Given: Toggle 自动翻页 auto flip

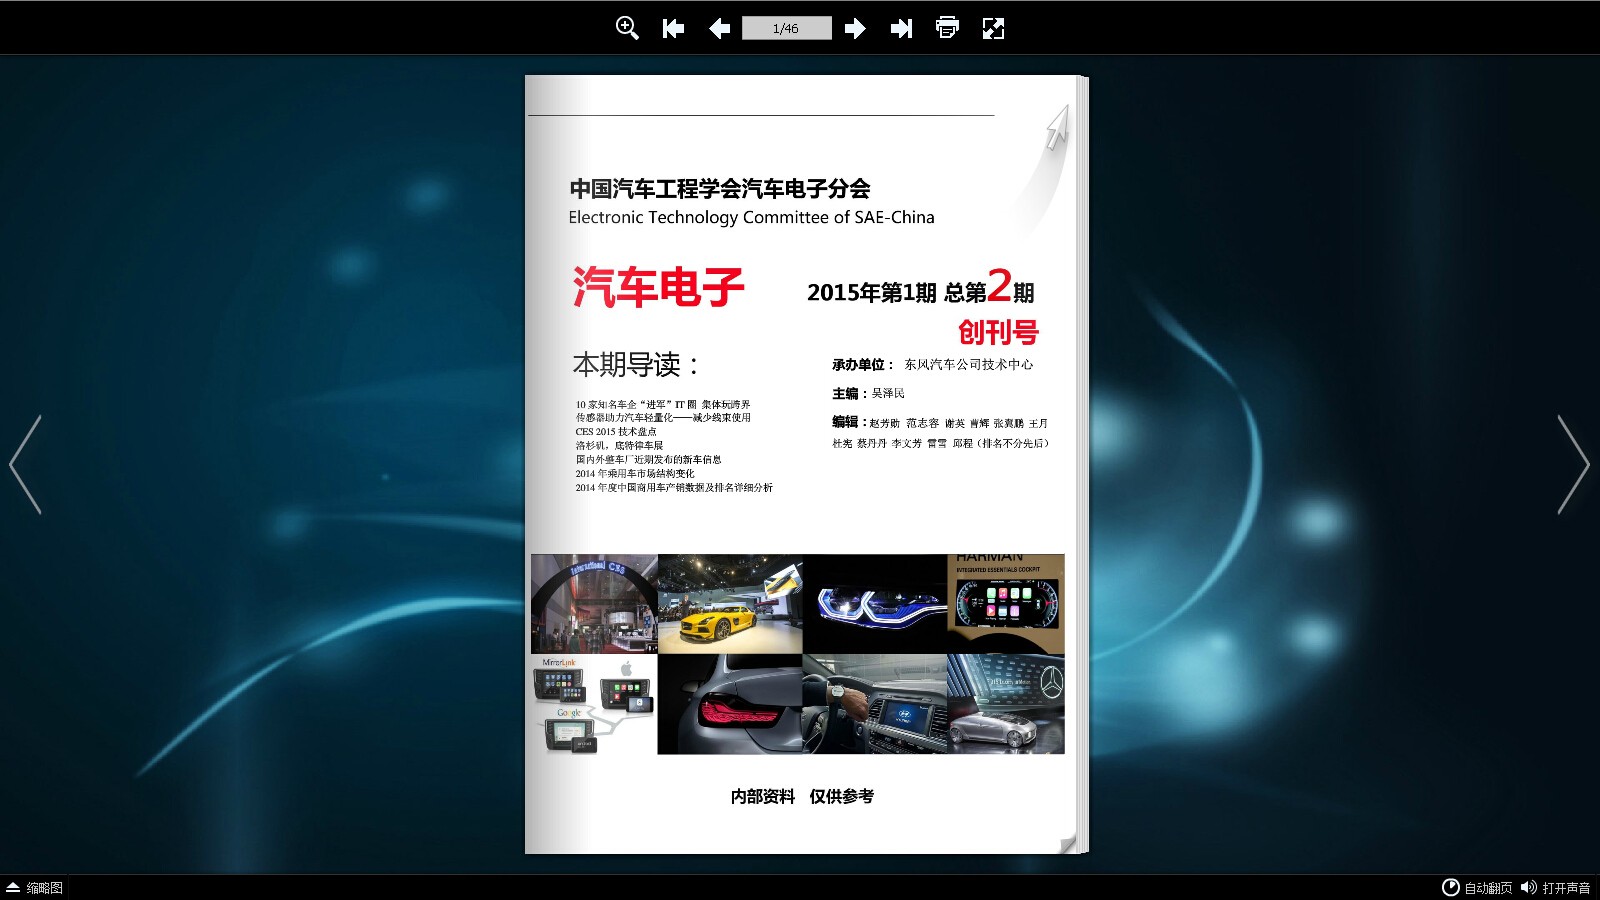Looking at the screenshot, I should 1477,887.
